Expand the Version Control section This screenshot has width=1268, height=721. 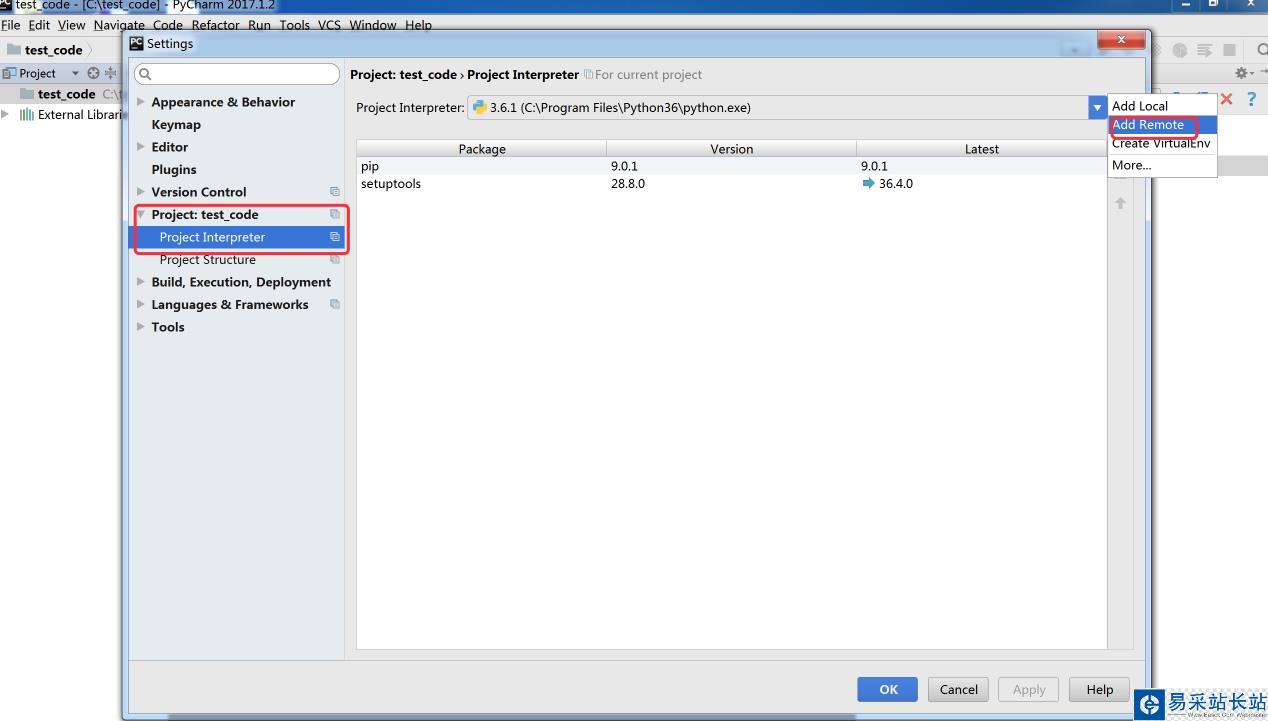pyautogui.click(x=141, y=192)
